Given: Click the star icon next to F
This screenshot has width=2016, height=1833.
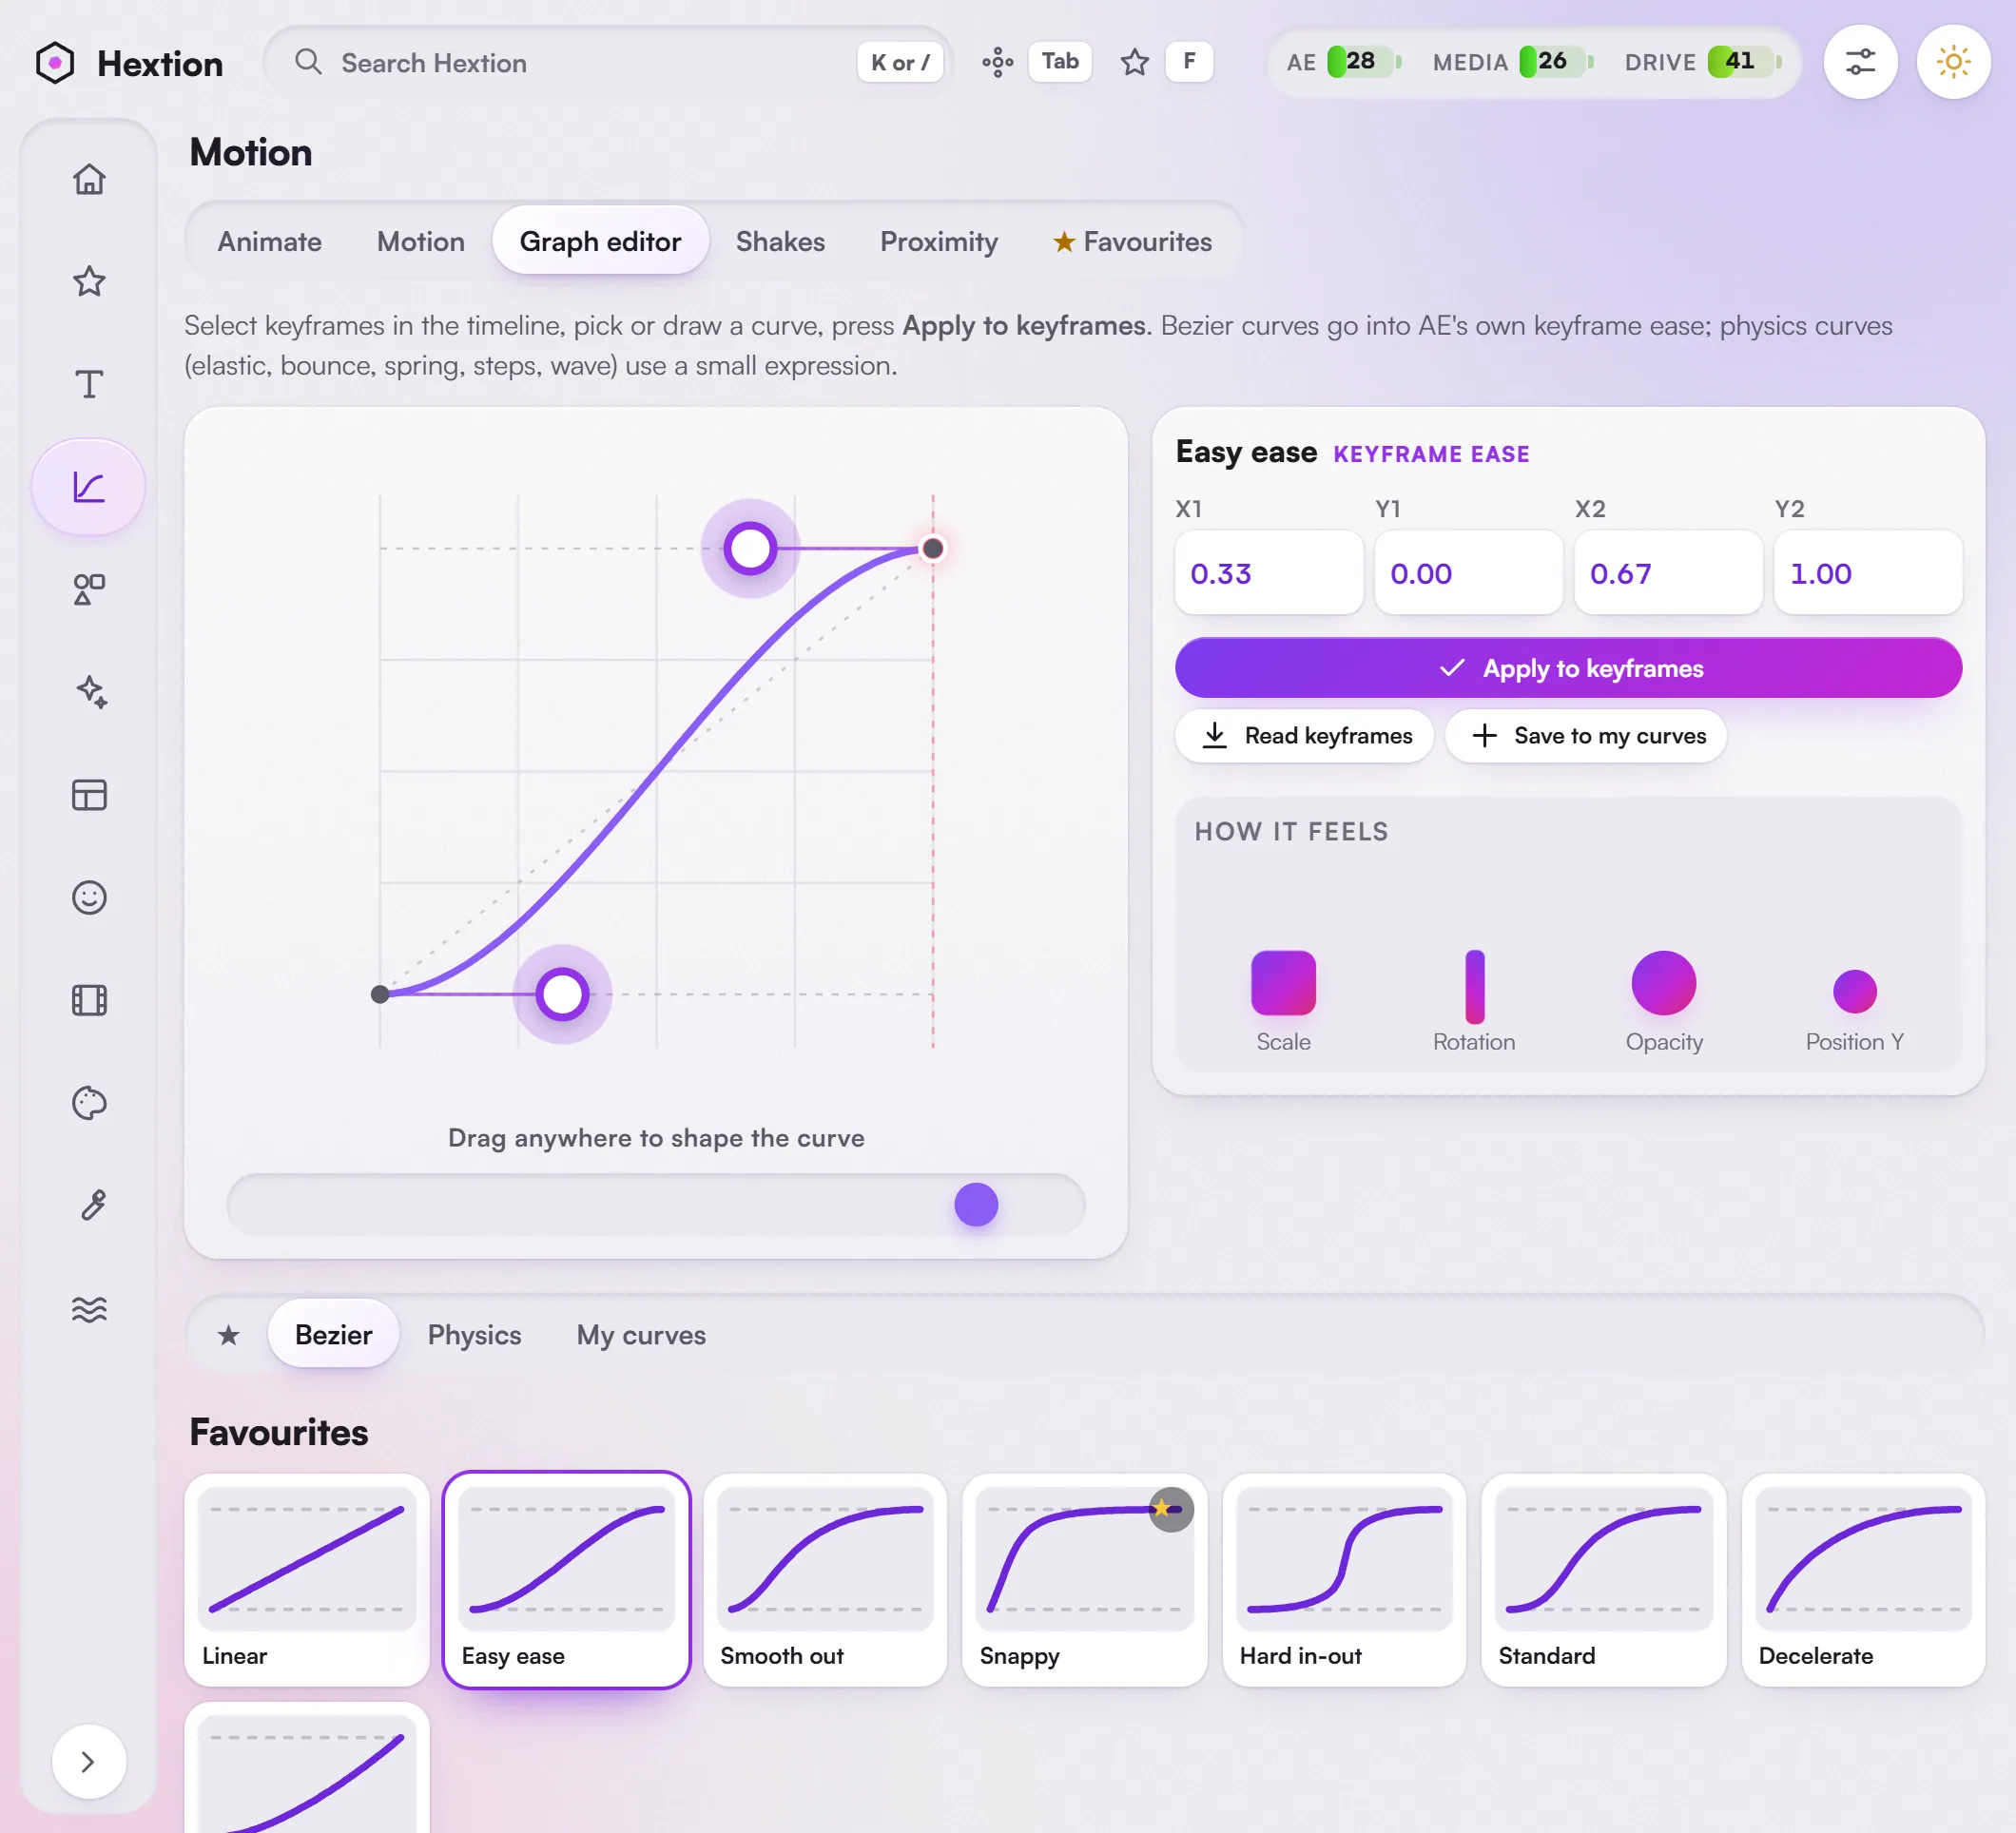Looking at the screenshot, I should tap(1134, 62).
